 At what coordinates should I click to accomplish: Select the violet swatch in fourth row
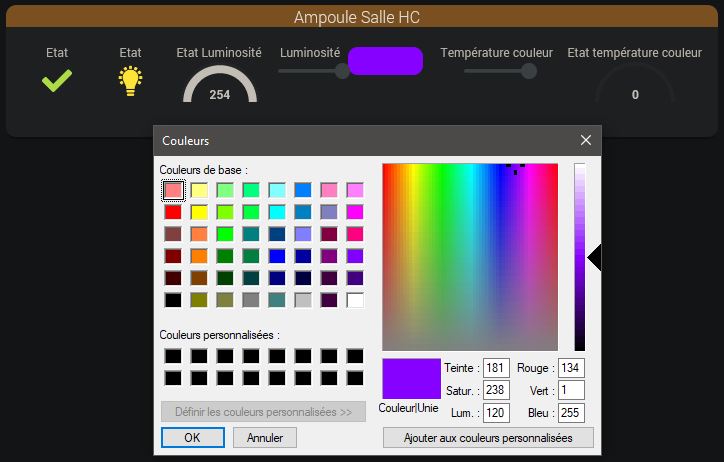pyautogui.click(x=355, y=256)
